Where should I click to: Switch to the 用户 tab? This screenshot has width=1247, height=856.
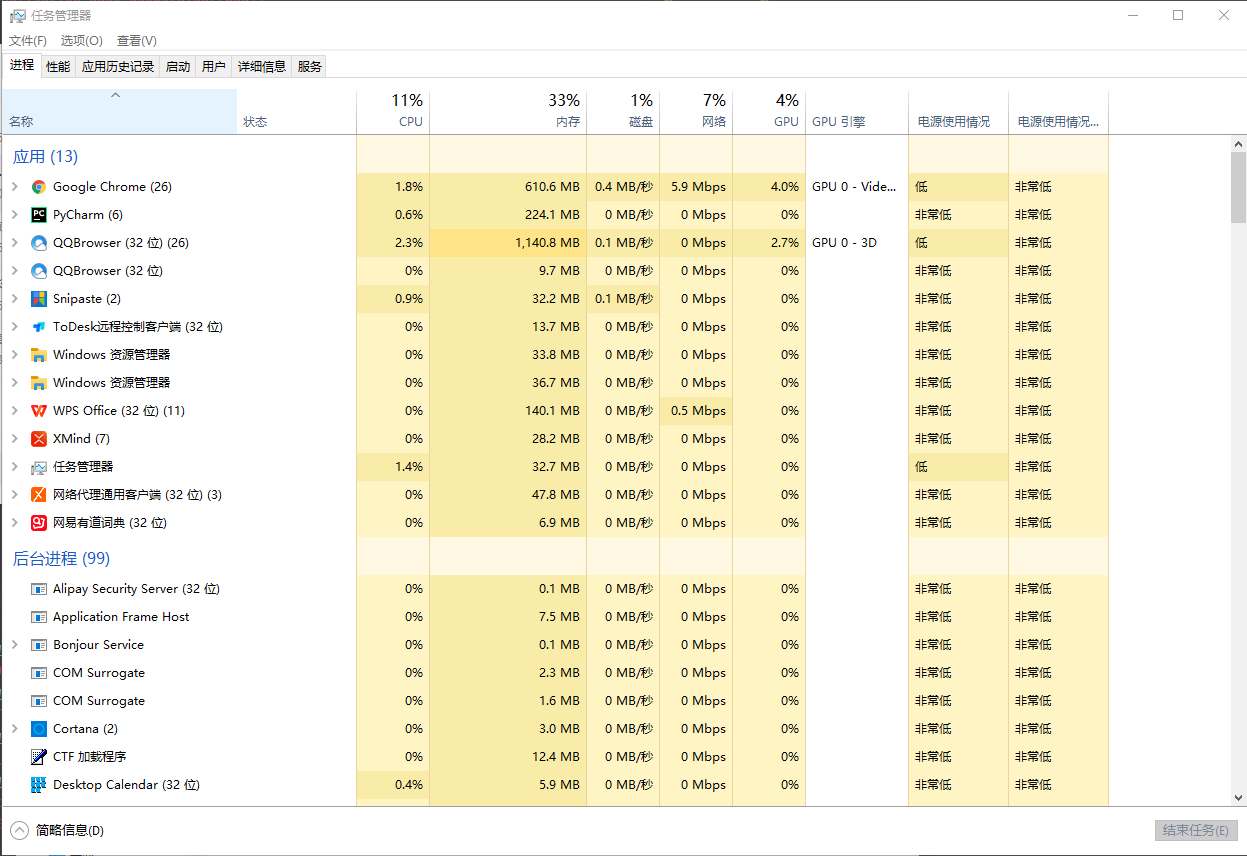(x=214, y=66)
